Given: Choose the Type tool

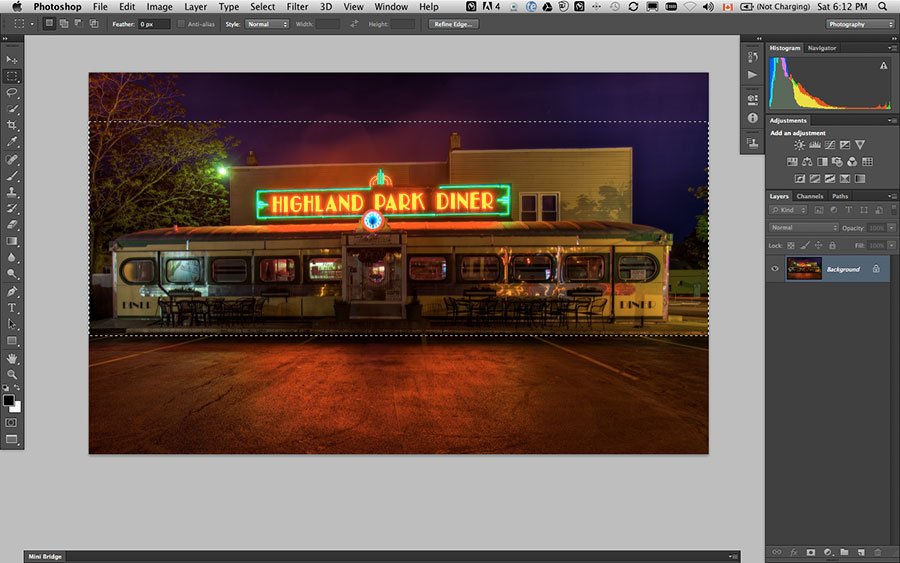Looking at the screenshot, I should [11, 308].
